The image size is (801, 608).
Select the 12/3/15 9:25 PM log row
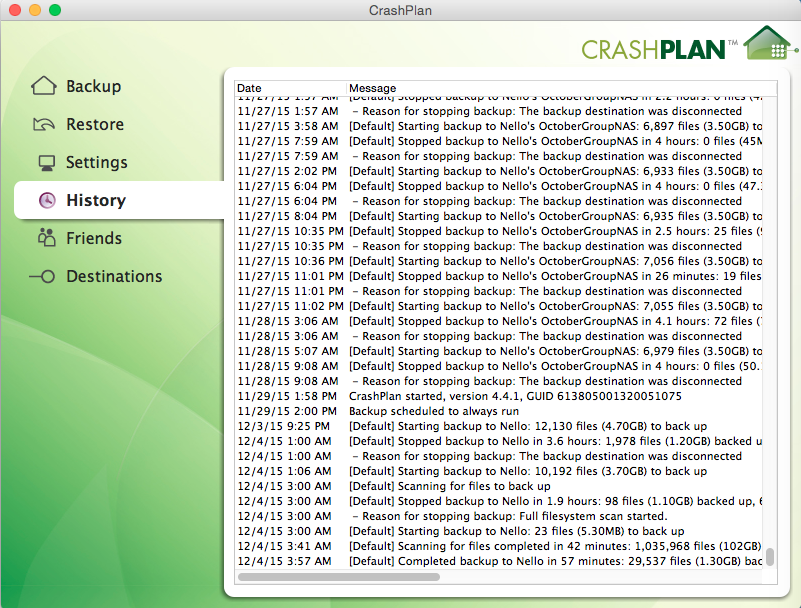click(x=499, y=426)
